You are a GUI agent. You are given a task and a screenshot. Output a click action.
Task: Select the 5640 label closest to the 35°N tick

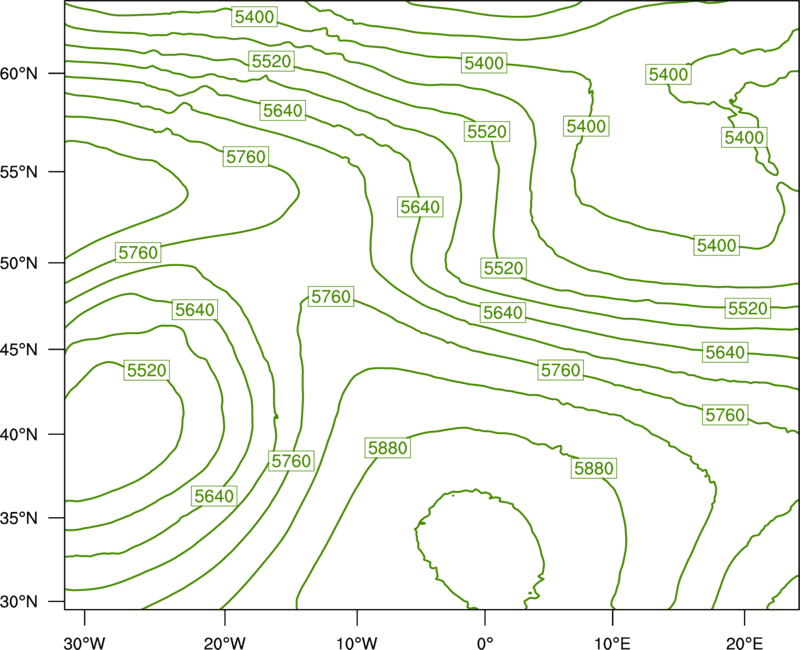click(x=214, y=495)
